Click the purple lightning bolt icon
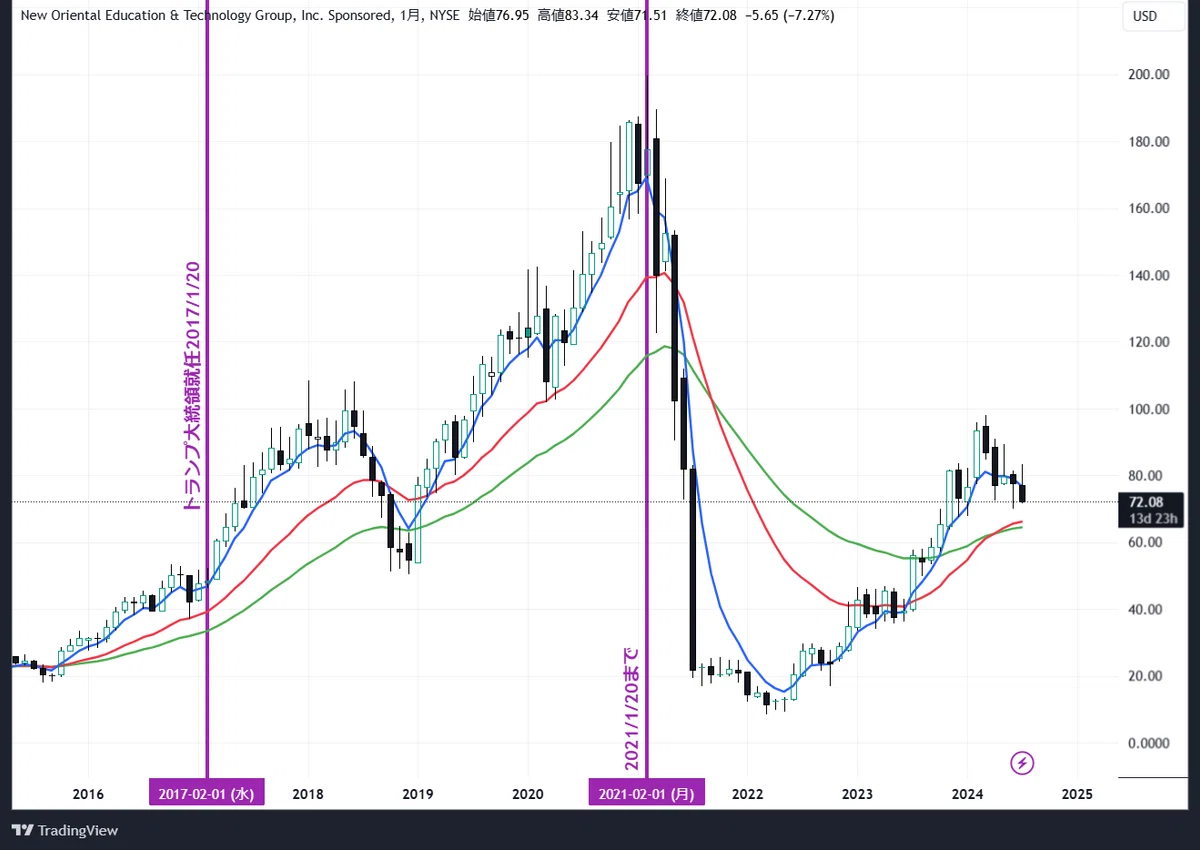 pyautogui.click(x=1022, y=763)
